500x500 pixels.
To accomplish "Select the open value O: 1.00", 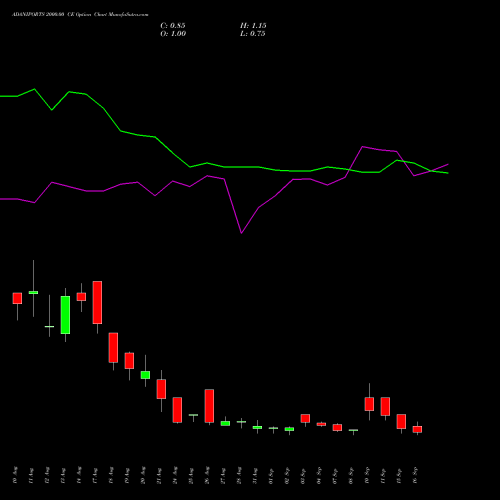I will pos(173,34).
